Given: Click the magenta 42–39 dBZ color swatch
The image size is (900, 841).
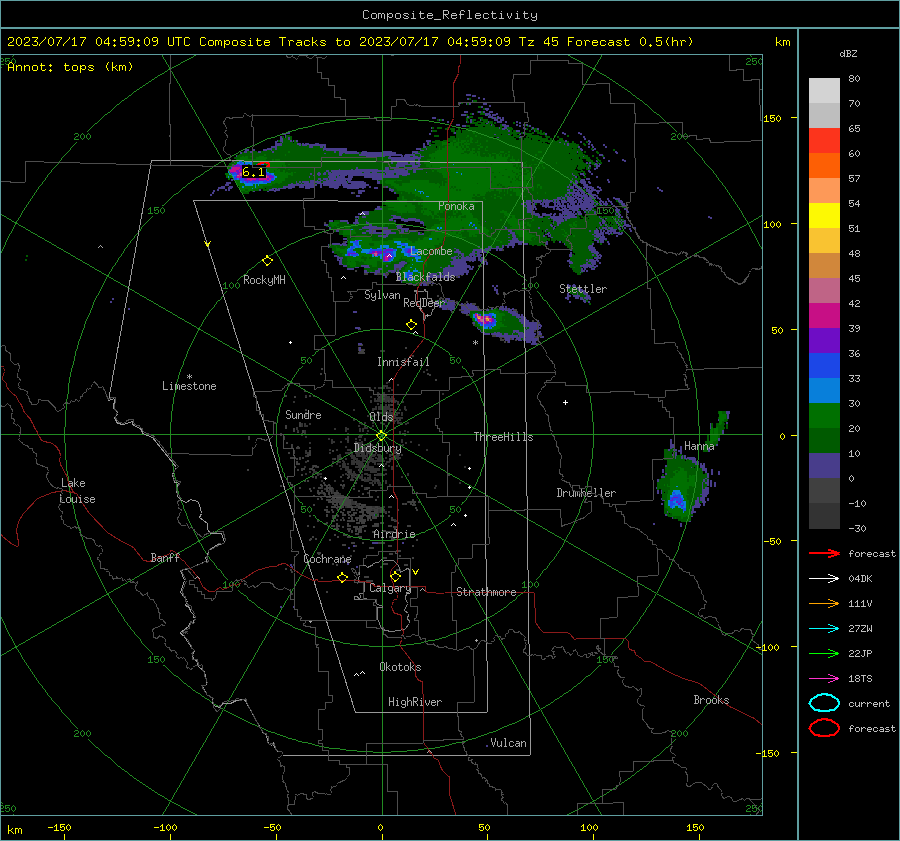Looking at the screenshot, I should 824,316.
